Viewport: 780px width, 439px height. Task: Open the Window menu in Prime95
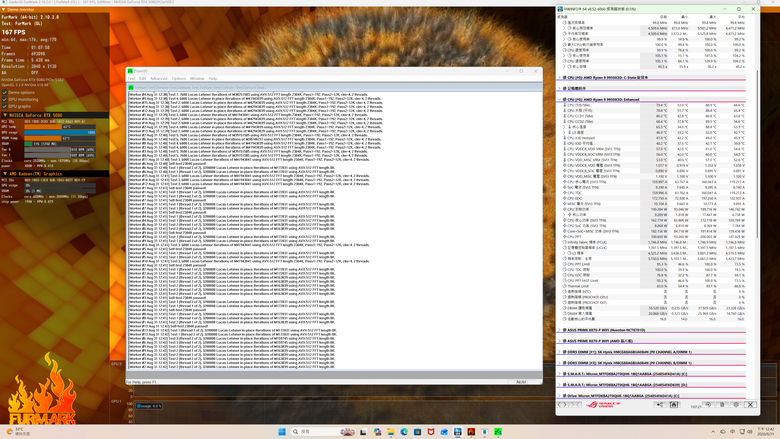(x=197, y=79)
